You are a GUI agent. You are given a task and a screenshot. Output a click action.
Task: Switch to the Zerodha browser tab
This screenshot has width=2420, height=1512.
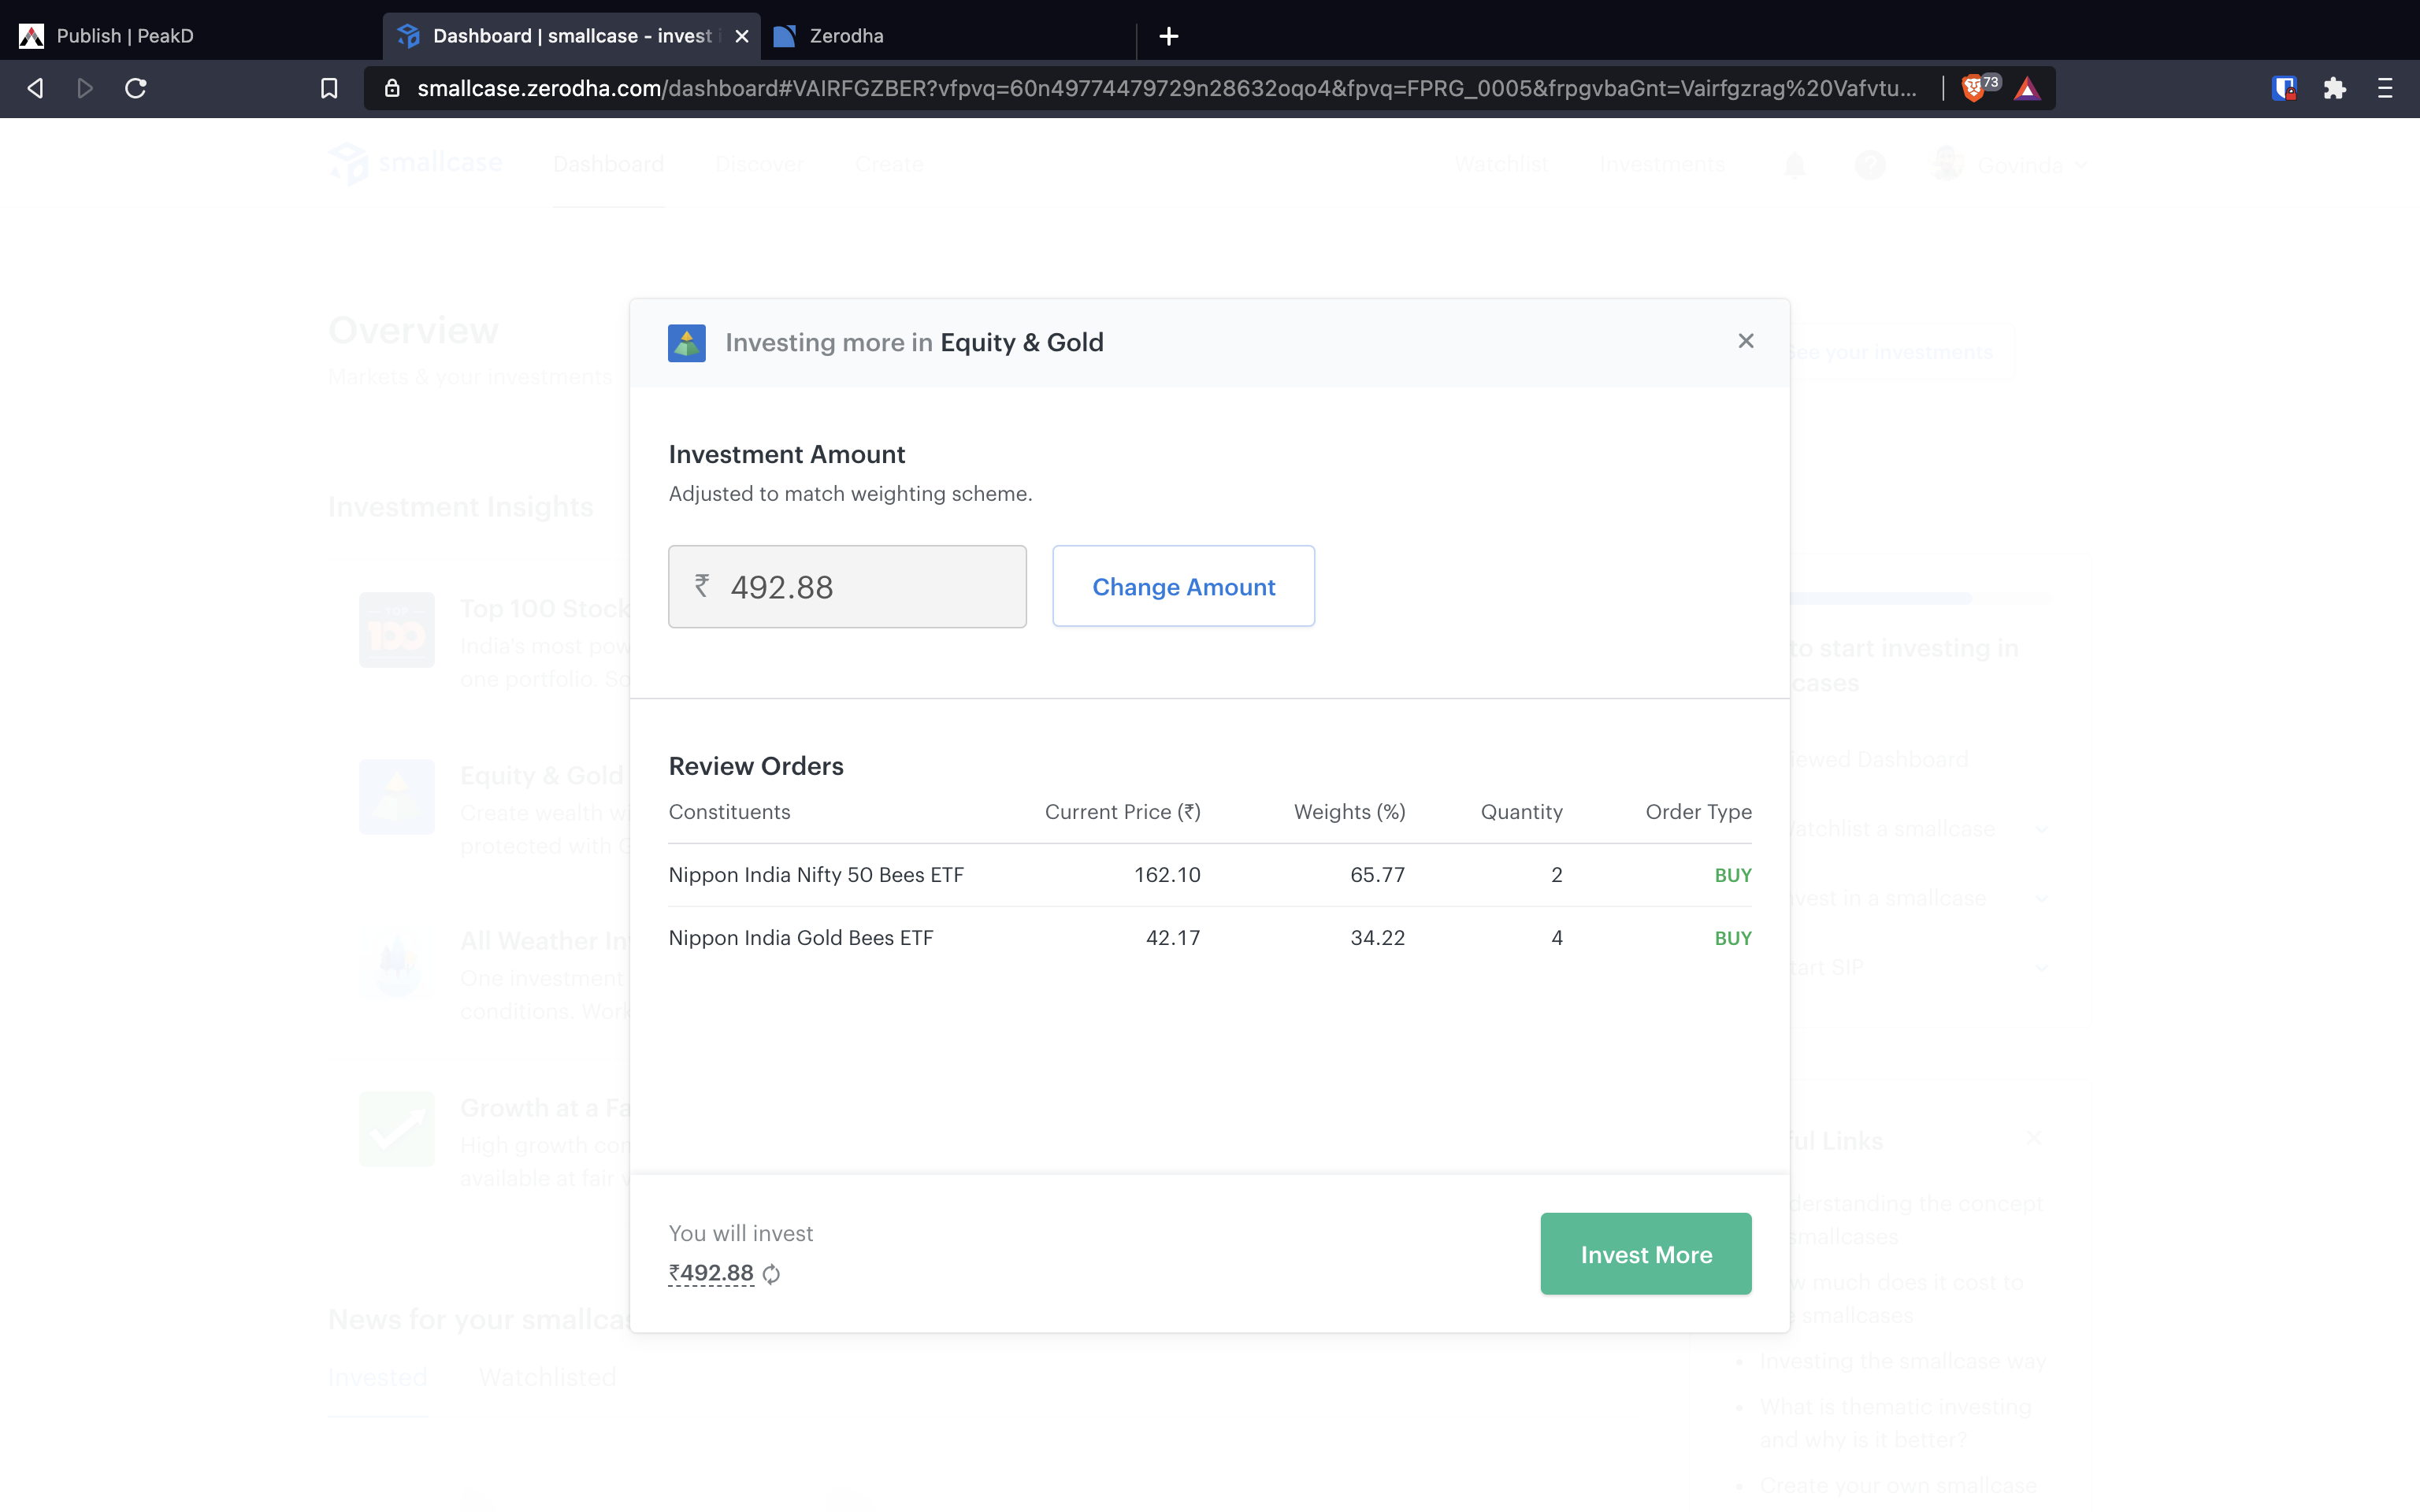[945, 36]
